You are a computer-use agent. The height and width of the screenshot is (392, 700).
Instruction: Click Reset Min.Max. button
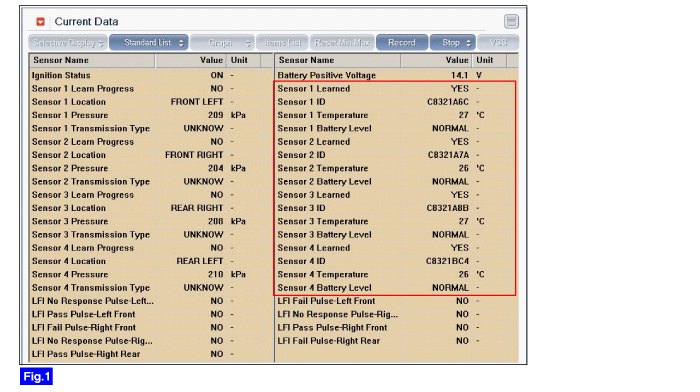coord(342,43)
